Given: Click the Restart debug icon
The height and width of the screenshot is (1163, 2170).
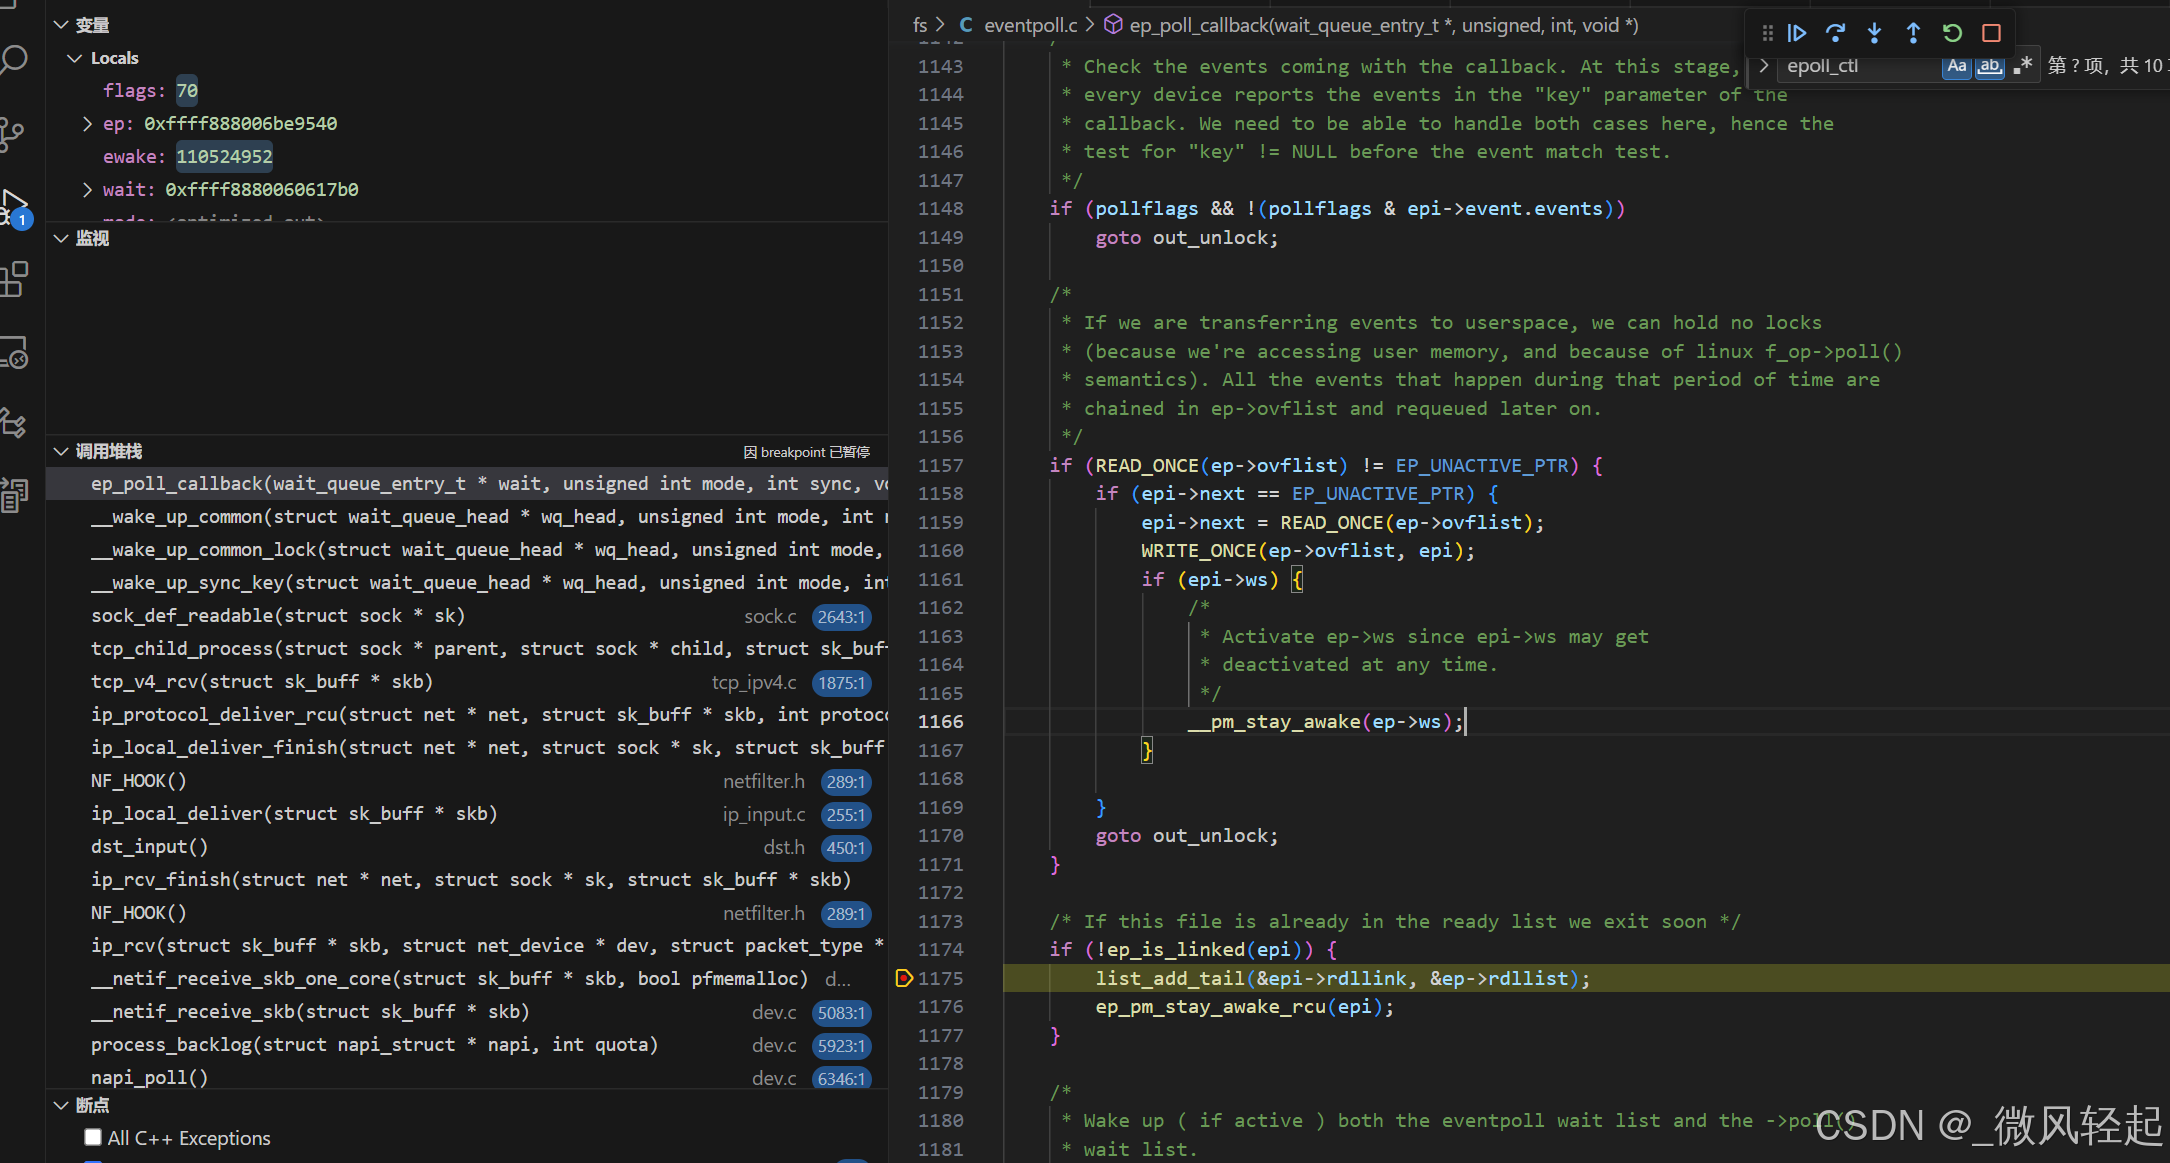Looking at the screenshot, I should 1952,33.
